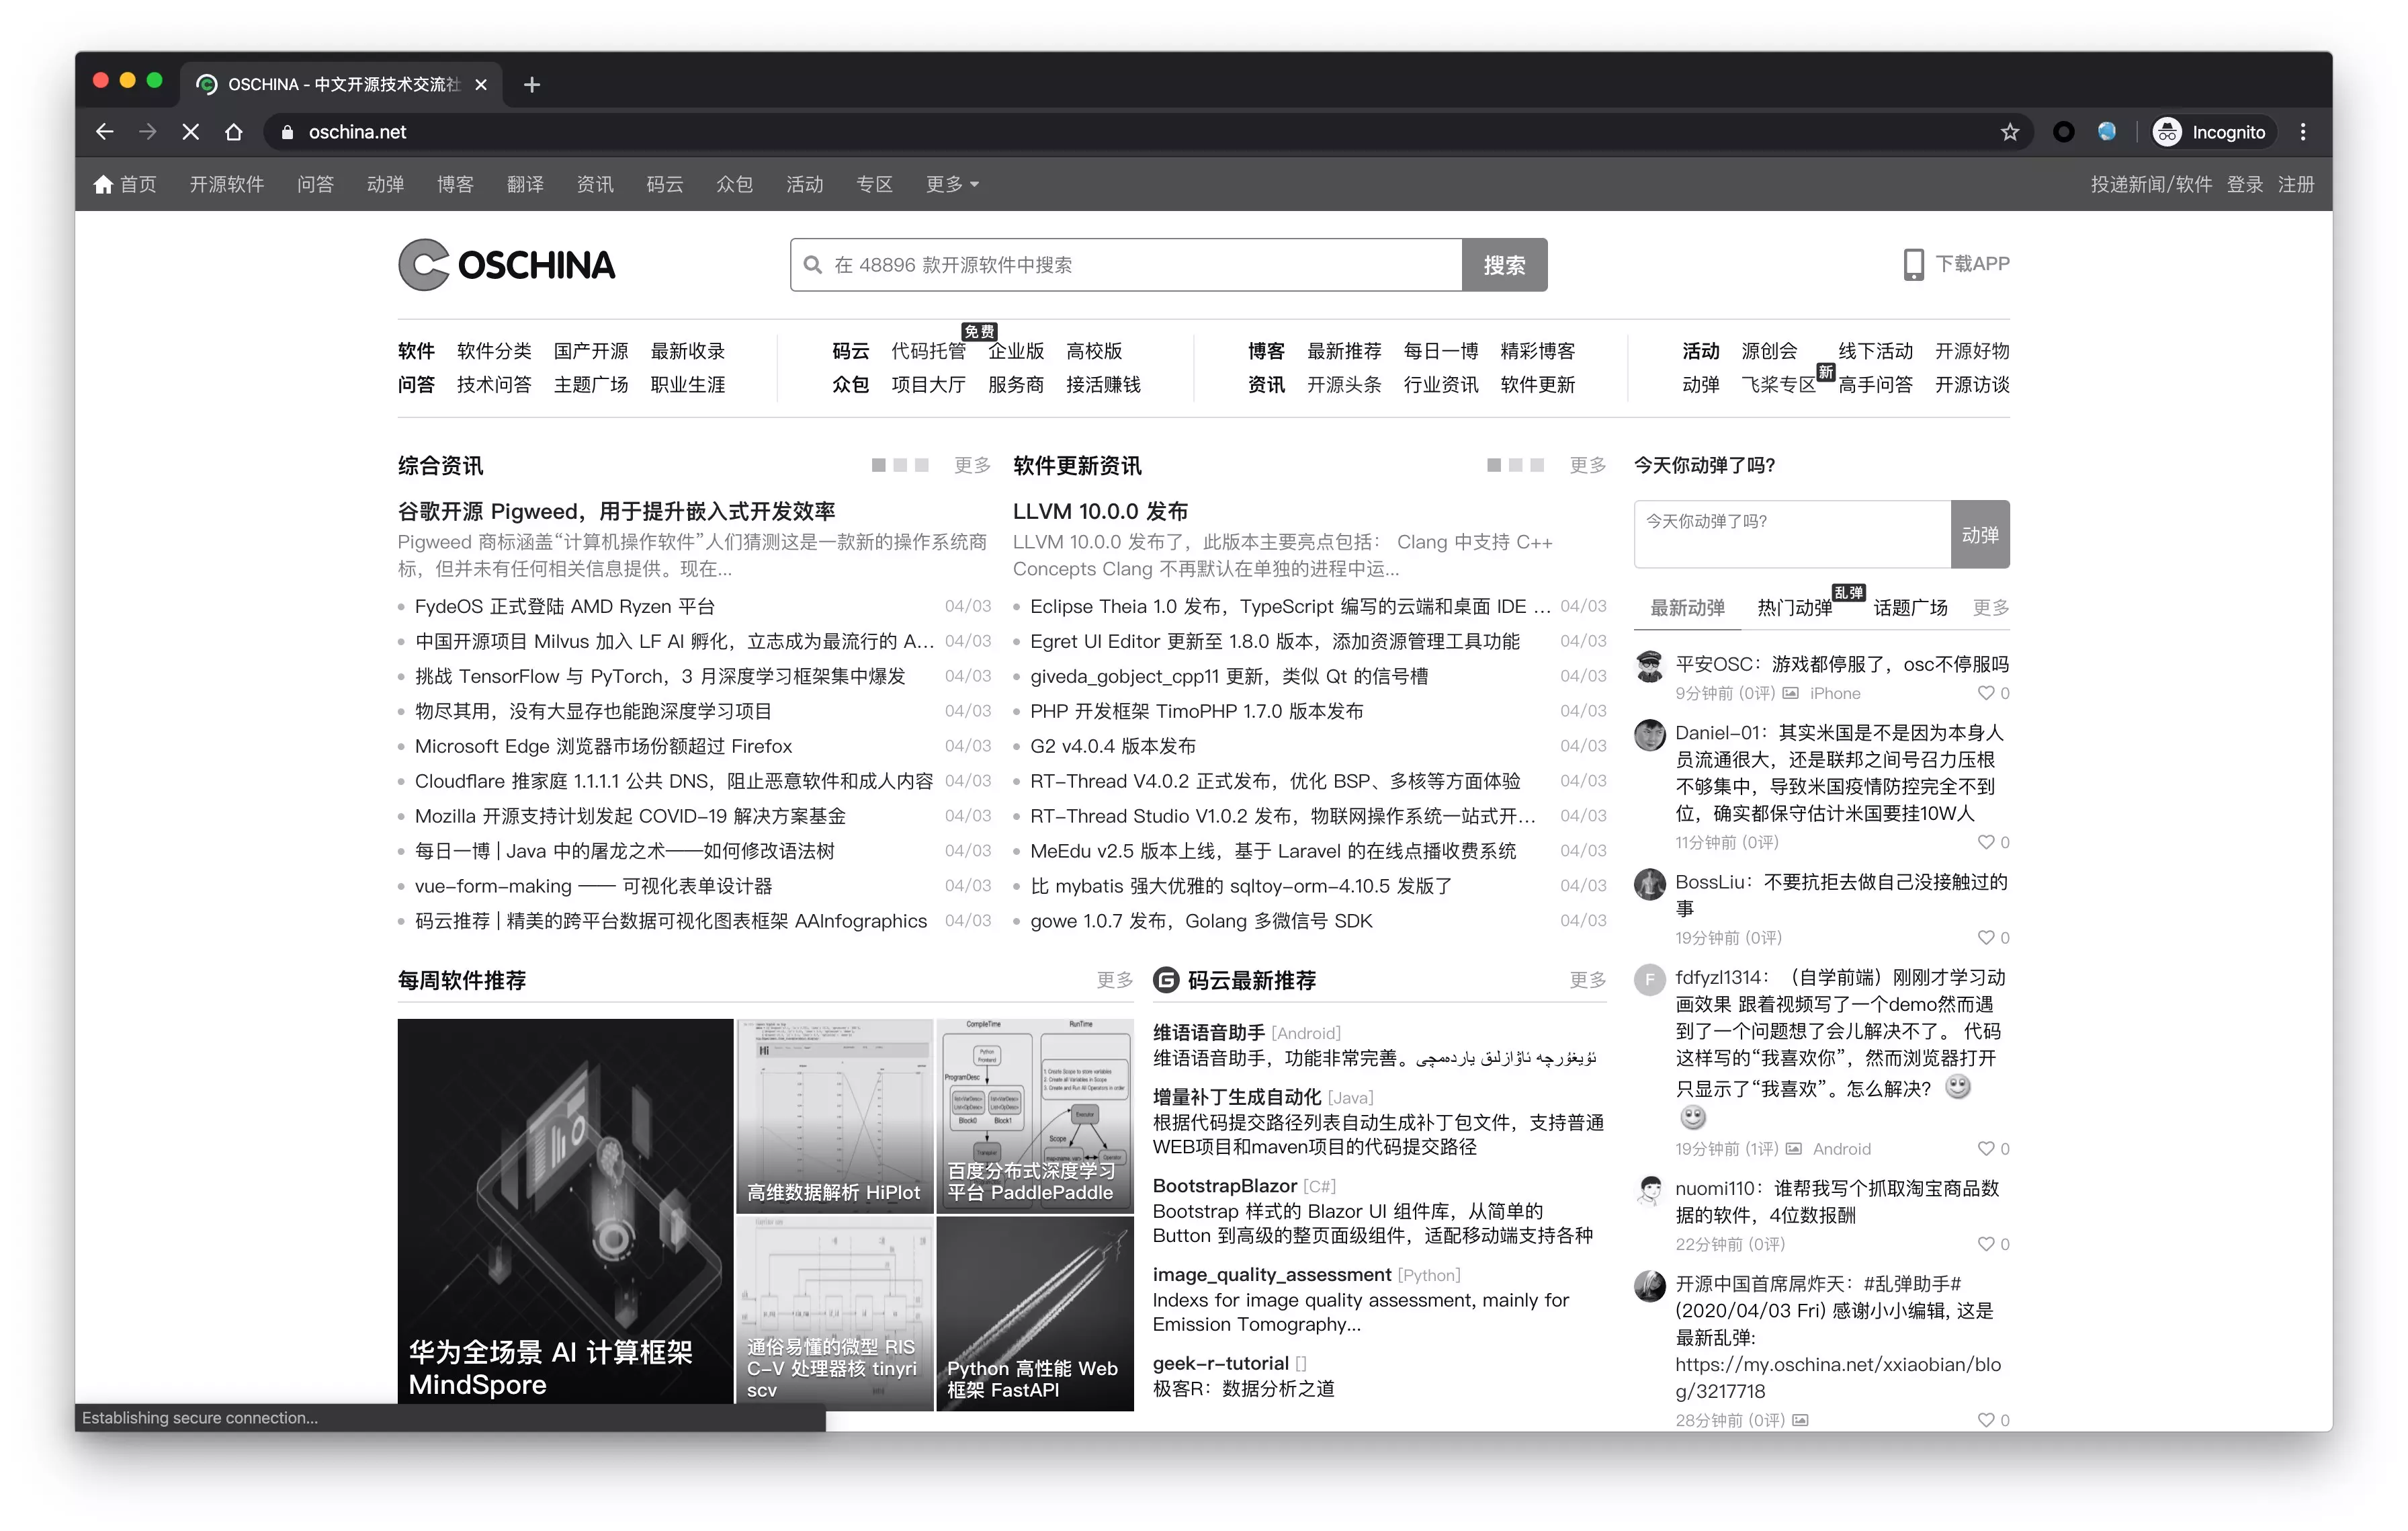
Task: Open 飞桨专区 link
Action: coord(1778,385)
